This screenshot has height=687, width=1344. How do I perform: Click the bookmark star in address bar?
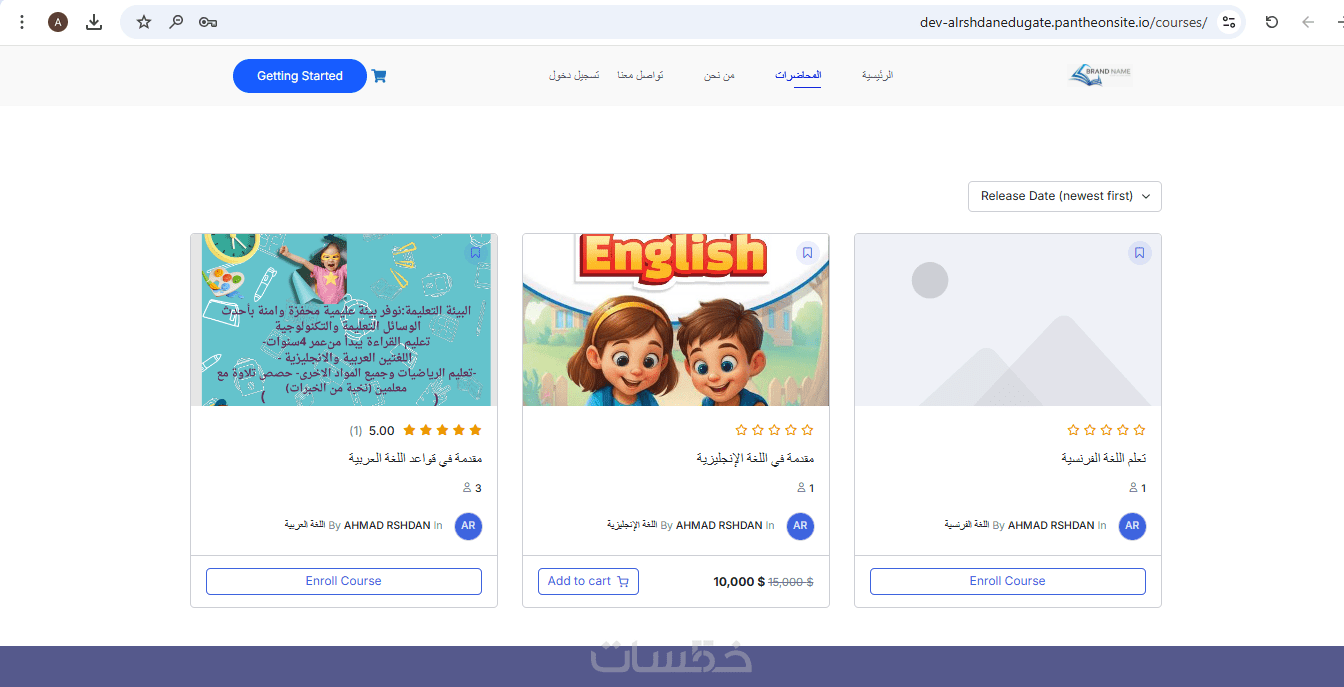pyautogui.click(x=144, y=22)
